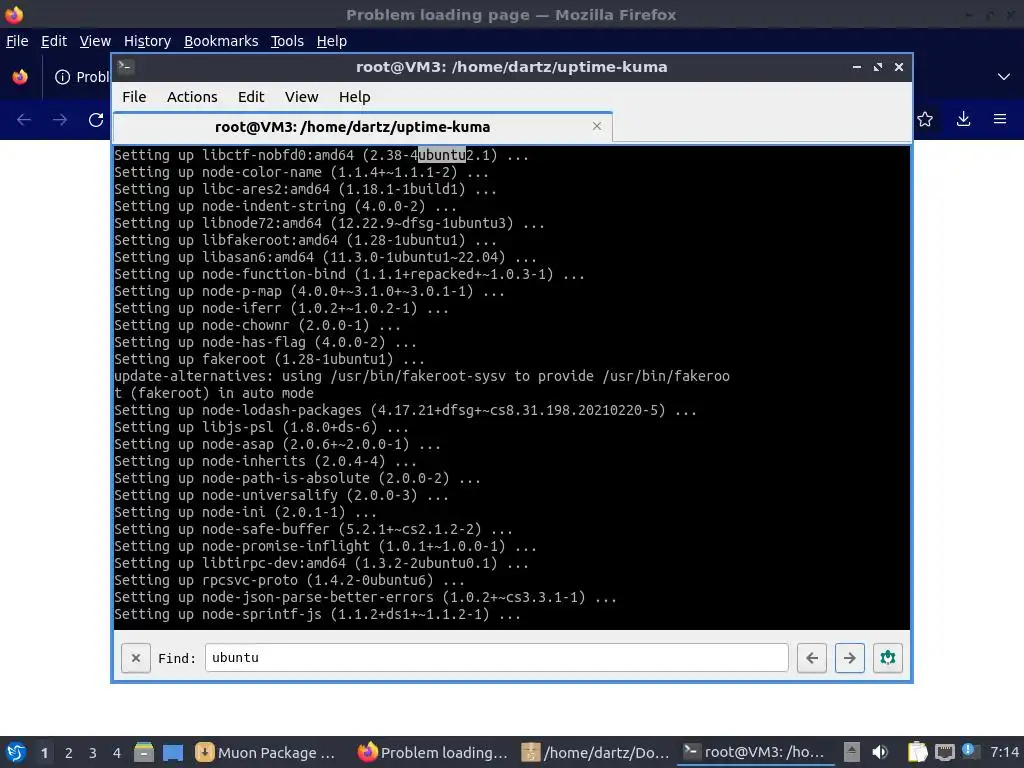Close the root@VM3 terminal tab
1024x768 pixels.
[x=596, y=126]
